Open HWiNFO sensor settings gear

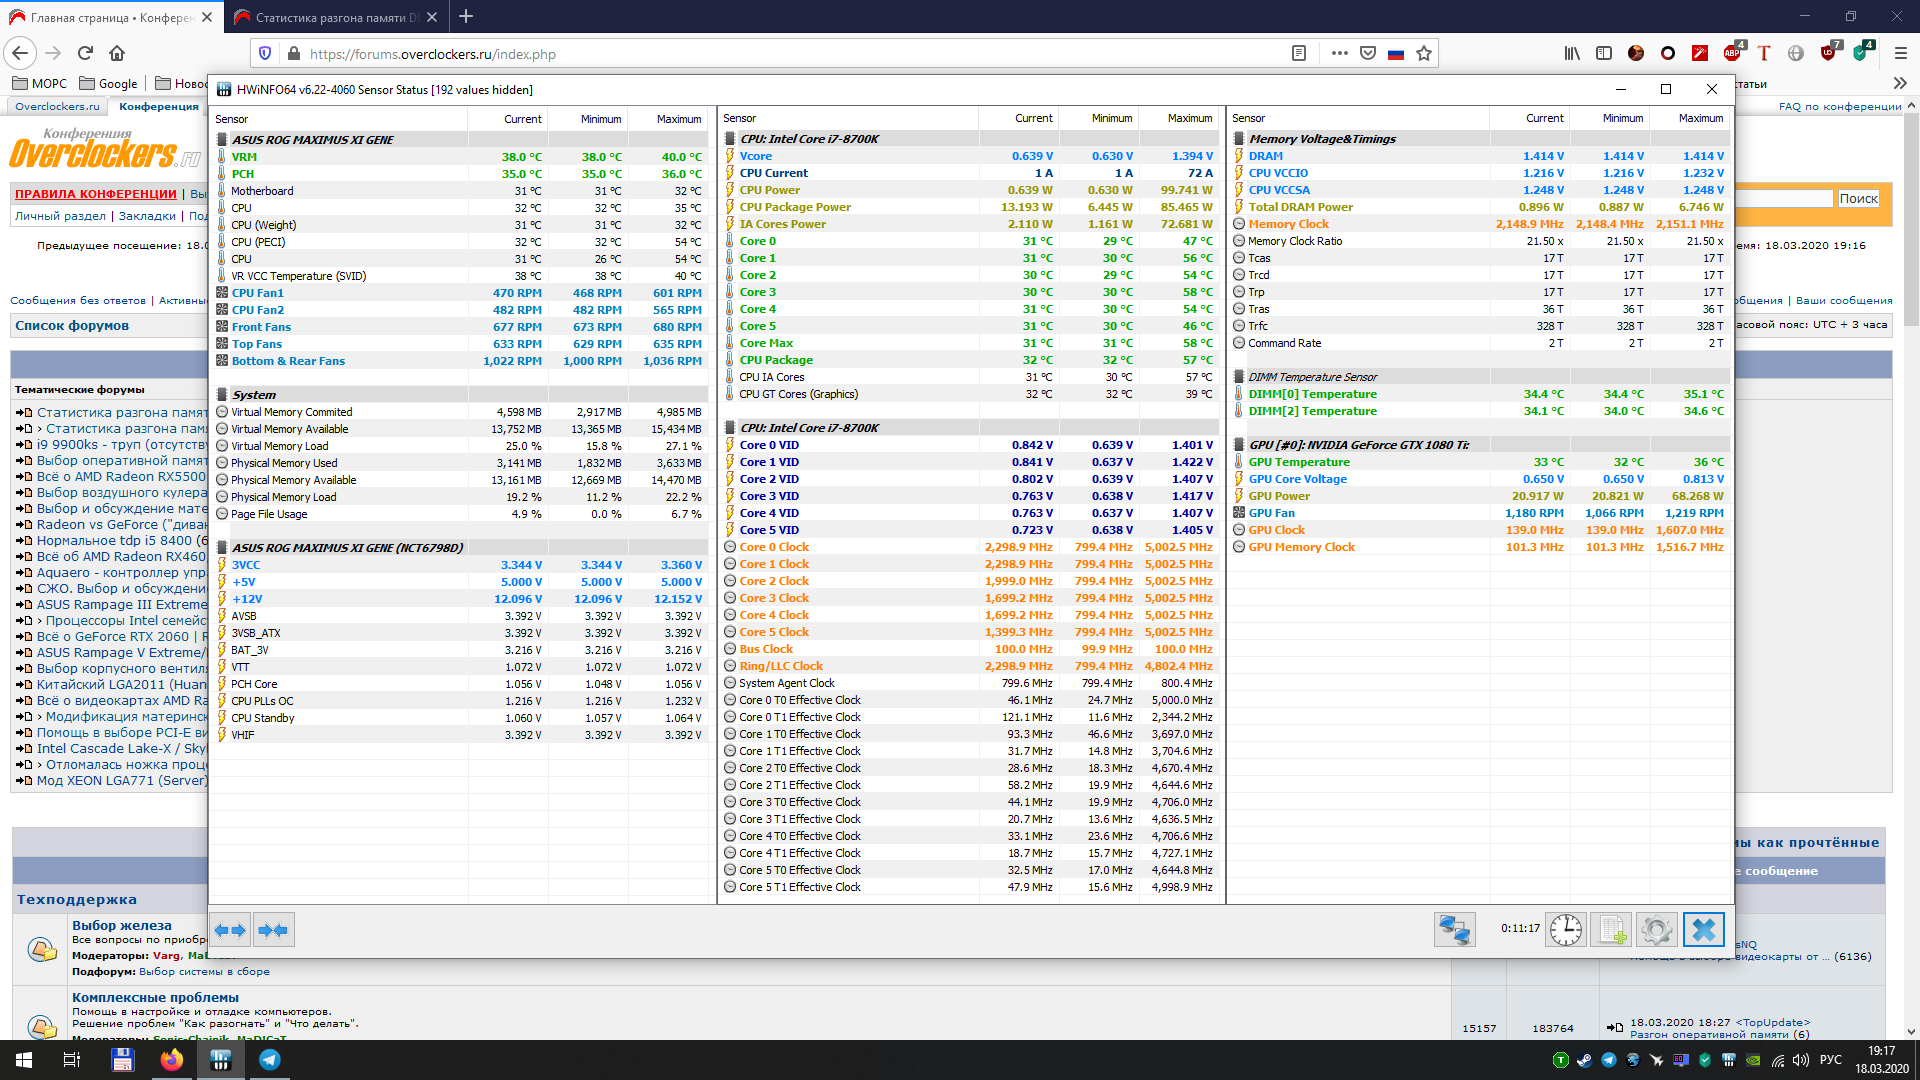1656,930
